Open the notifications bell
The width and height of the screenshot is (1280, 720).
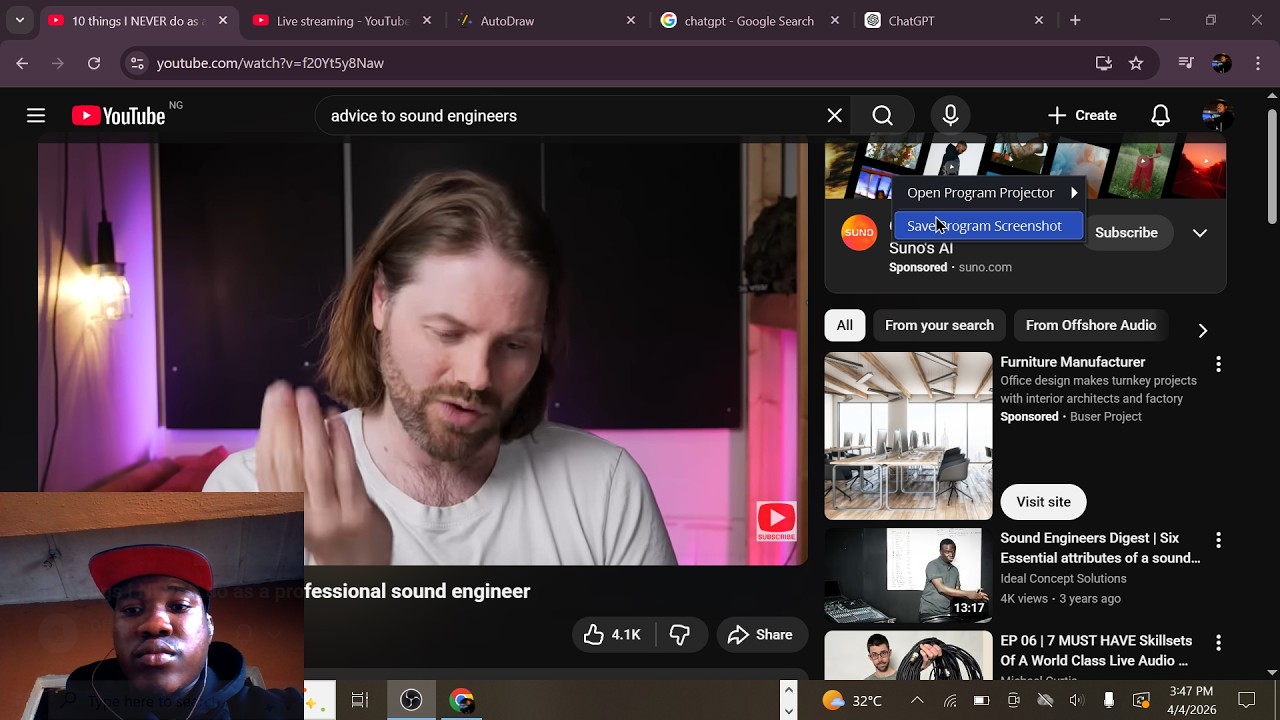(x=1160, y=116)
